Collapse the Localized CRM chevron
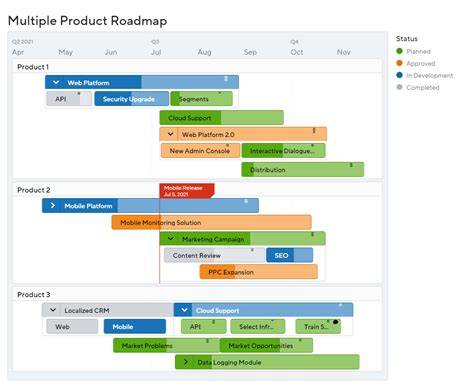 (53, 310)
